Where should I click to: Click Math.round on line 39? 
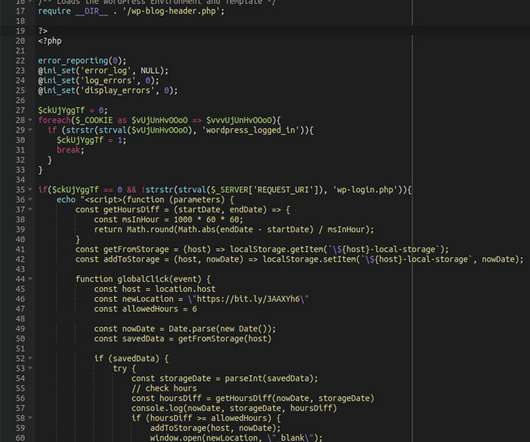coord(150,229)
